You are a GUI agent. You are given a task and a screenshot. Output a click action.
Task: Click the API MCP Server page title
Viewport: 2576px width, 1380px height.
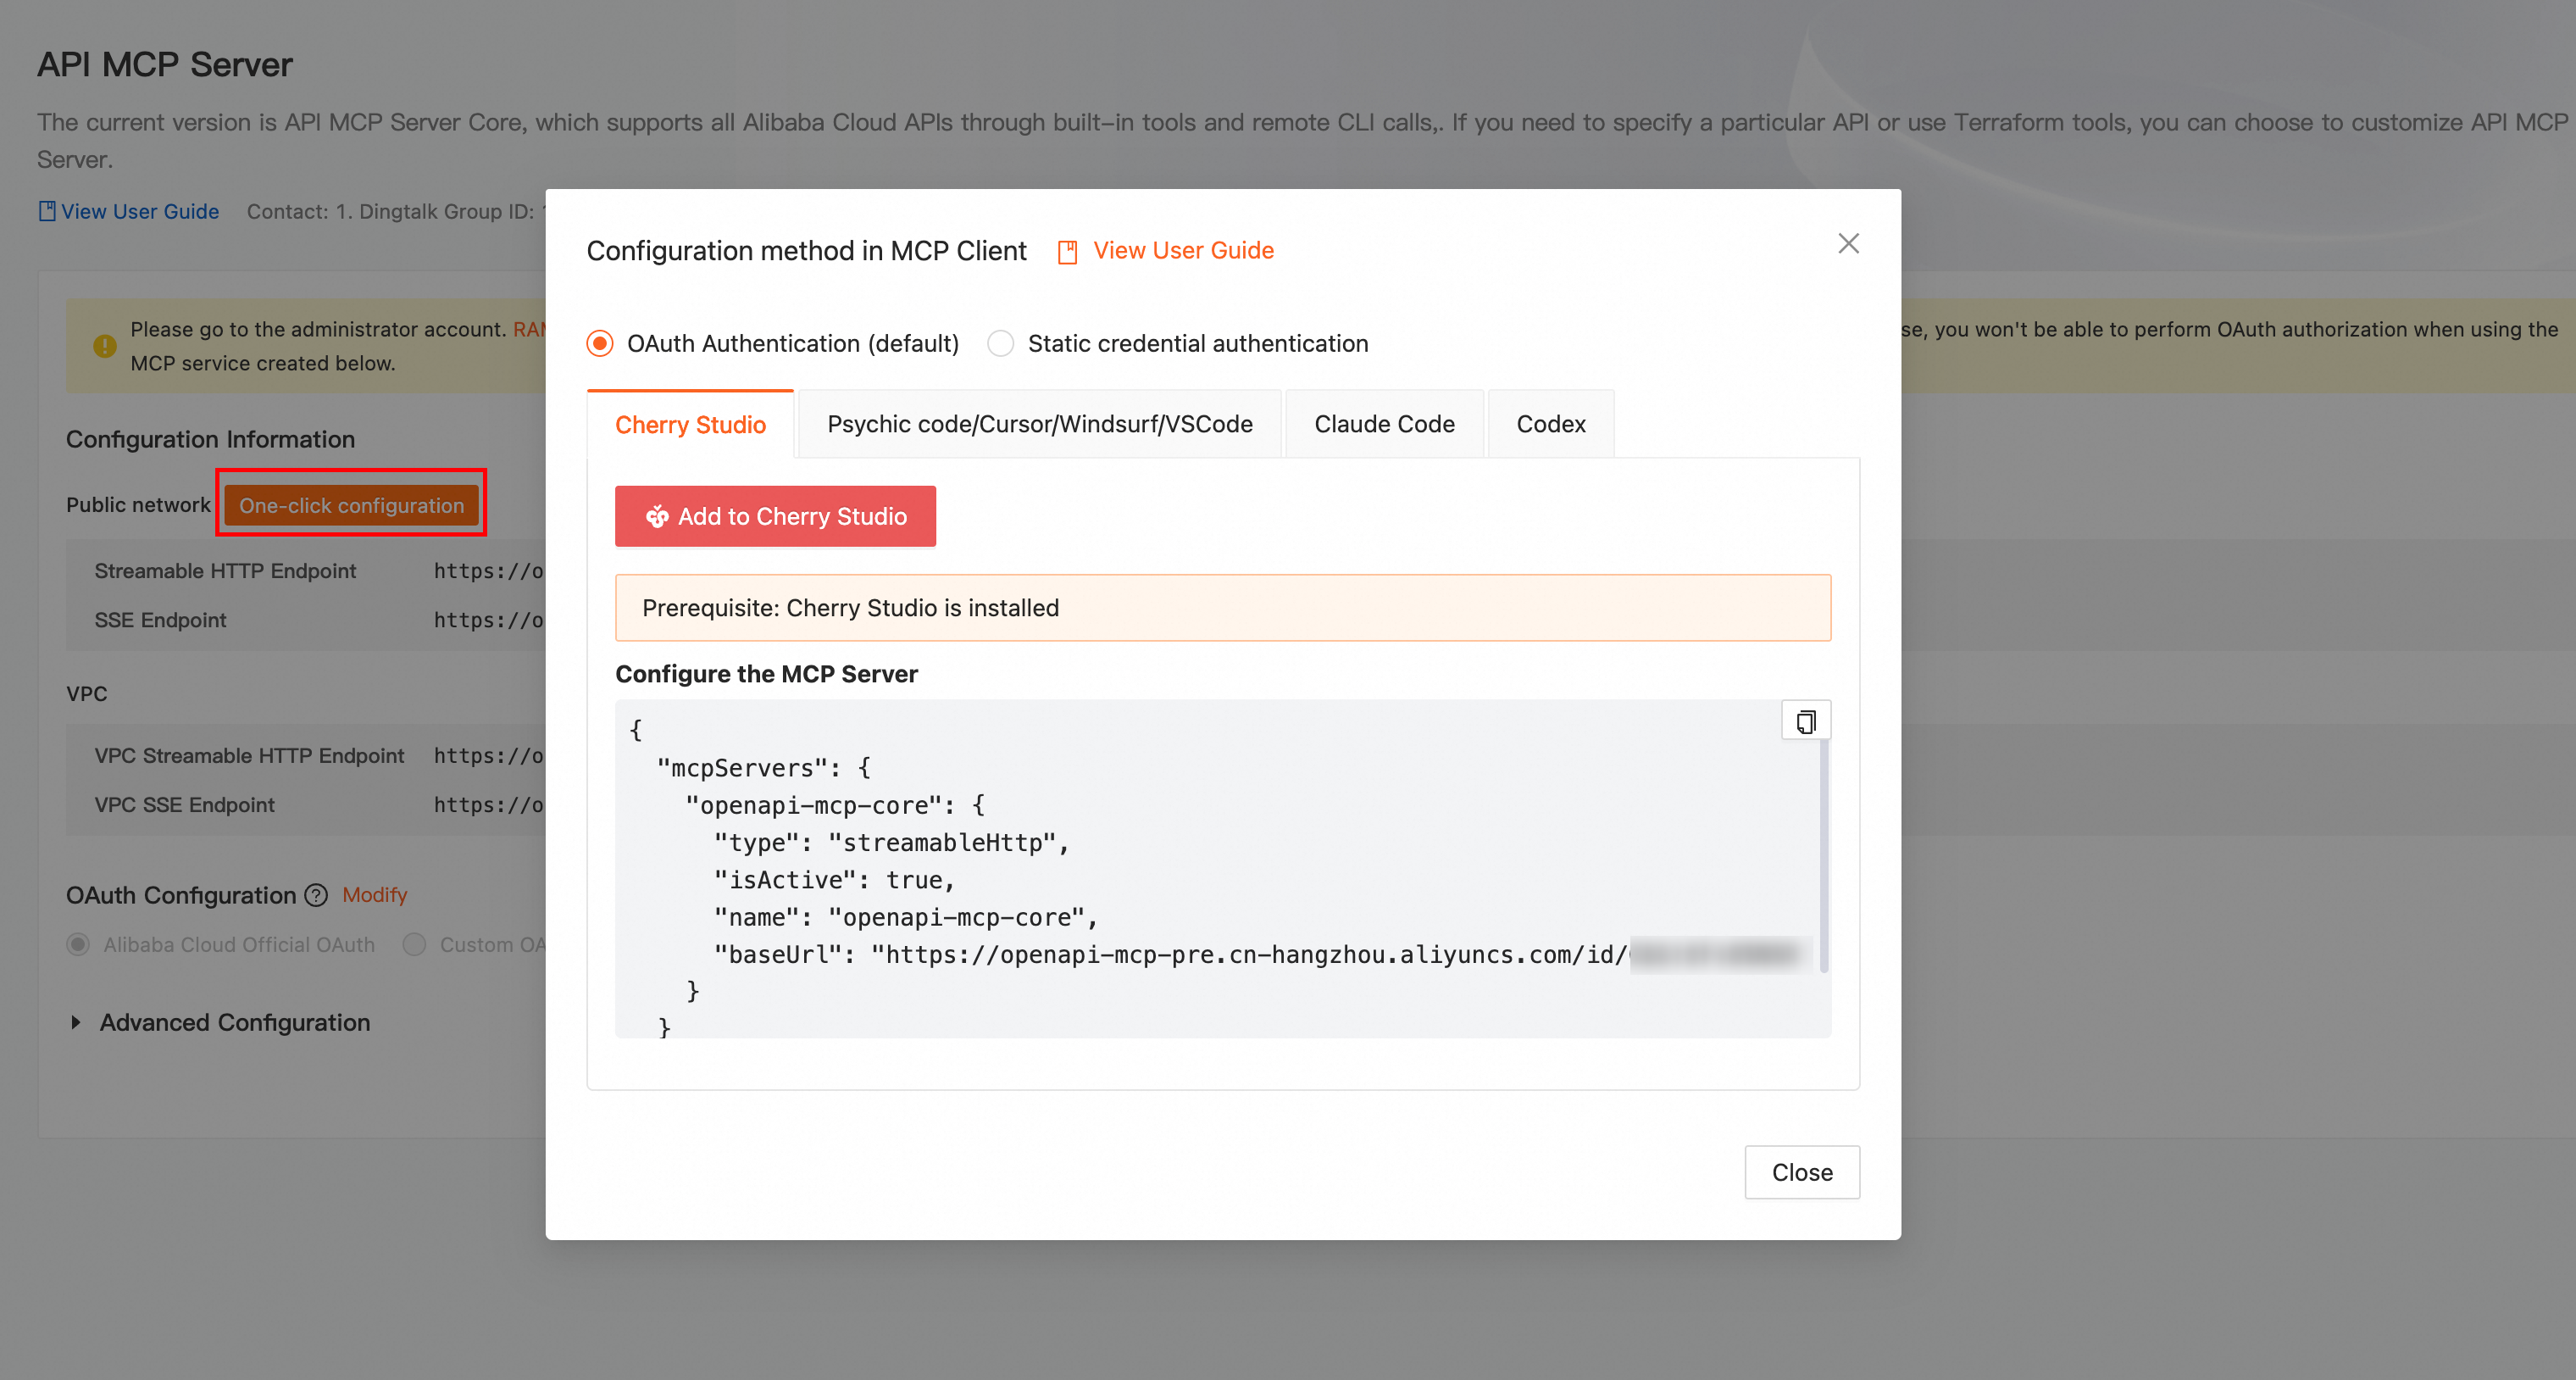[165, 65]
